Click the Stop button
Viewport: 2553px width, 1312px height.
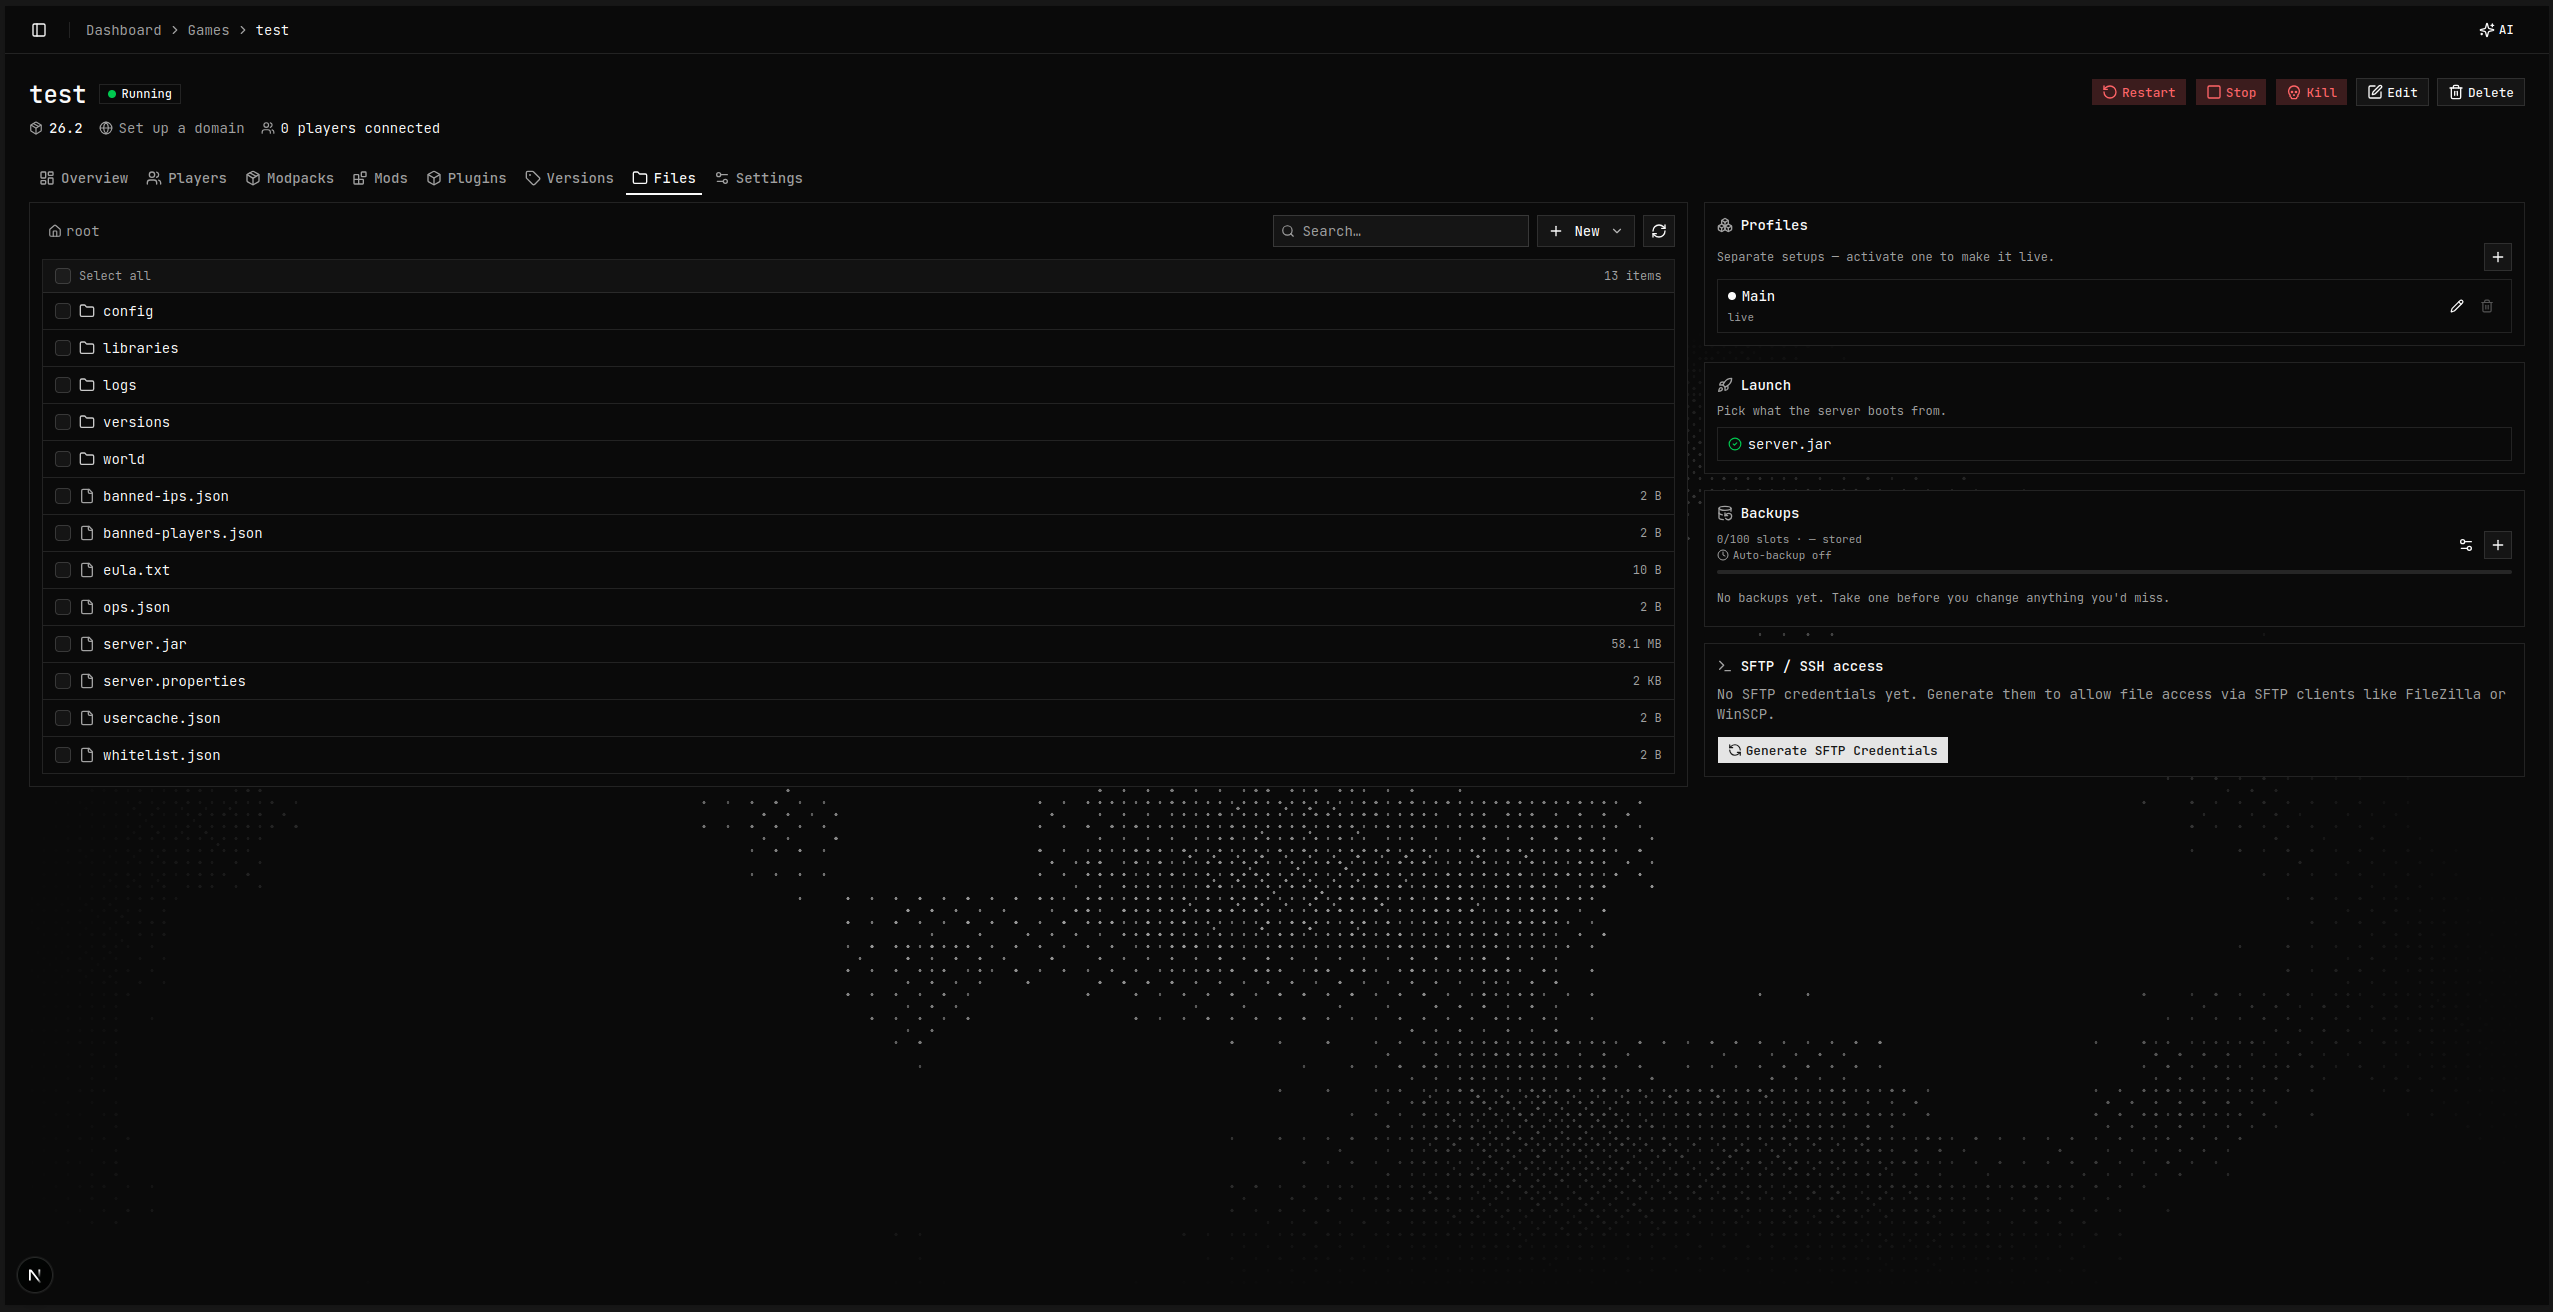tap(2230, 92)
